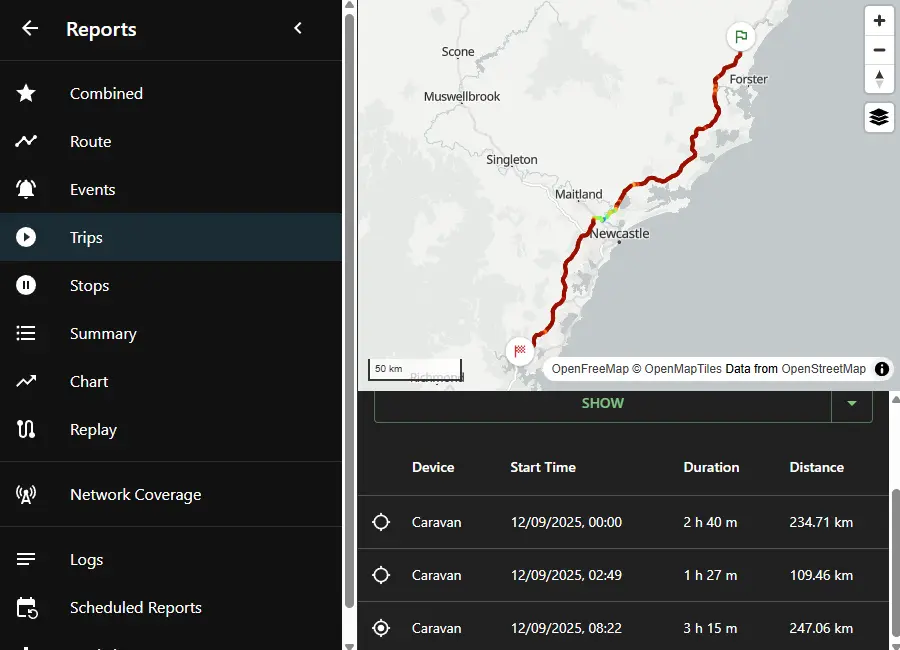Click the Stops pause icon
The width and height of the screenshot is (900, 650).
pos(26,286)
